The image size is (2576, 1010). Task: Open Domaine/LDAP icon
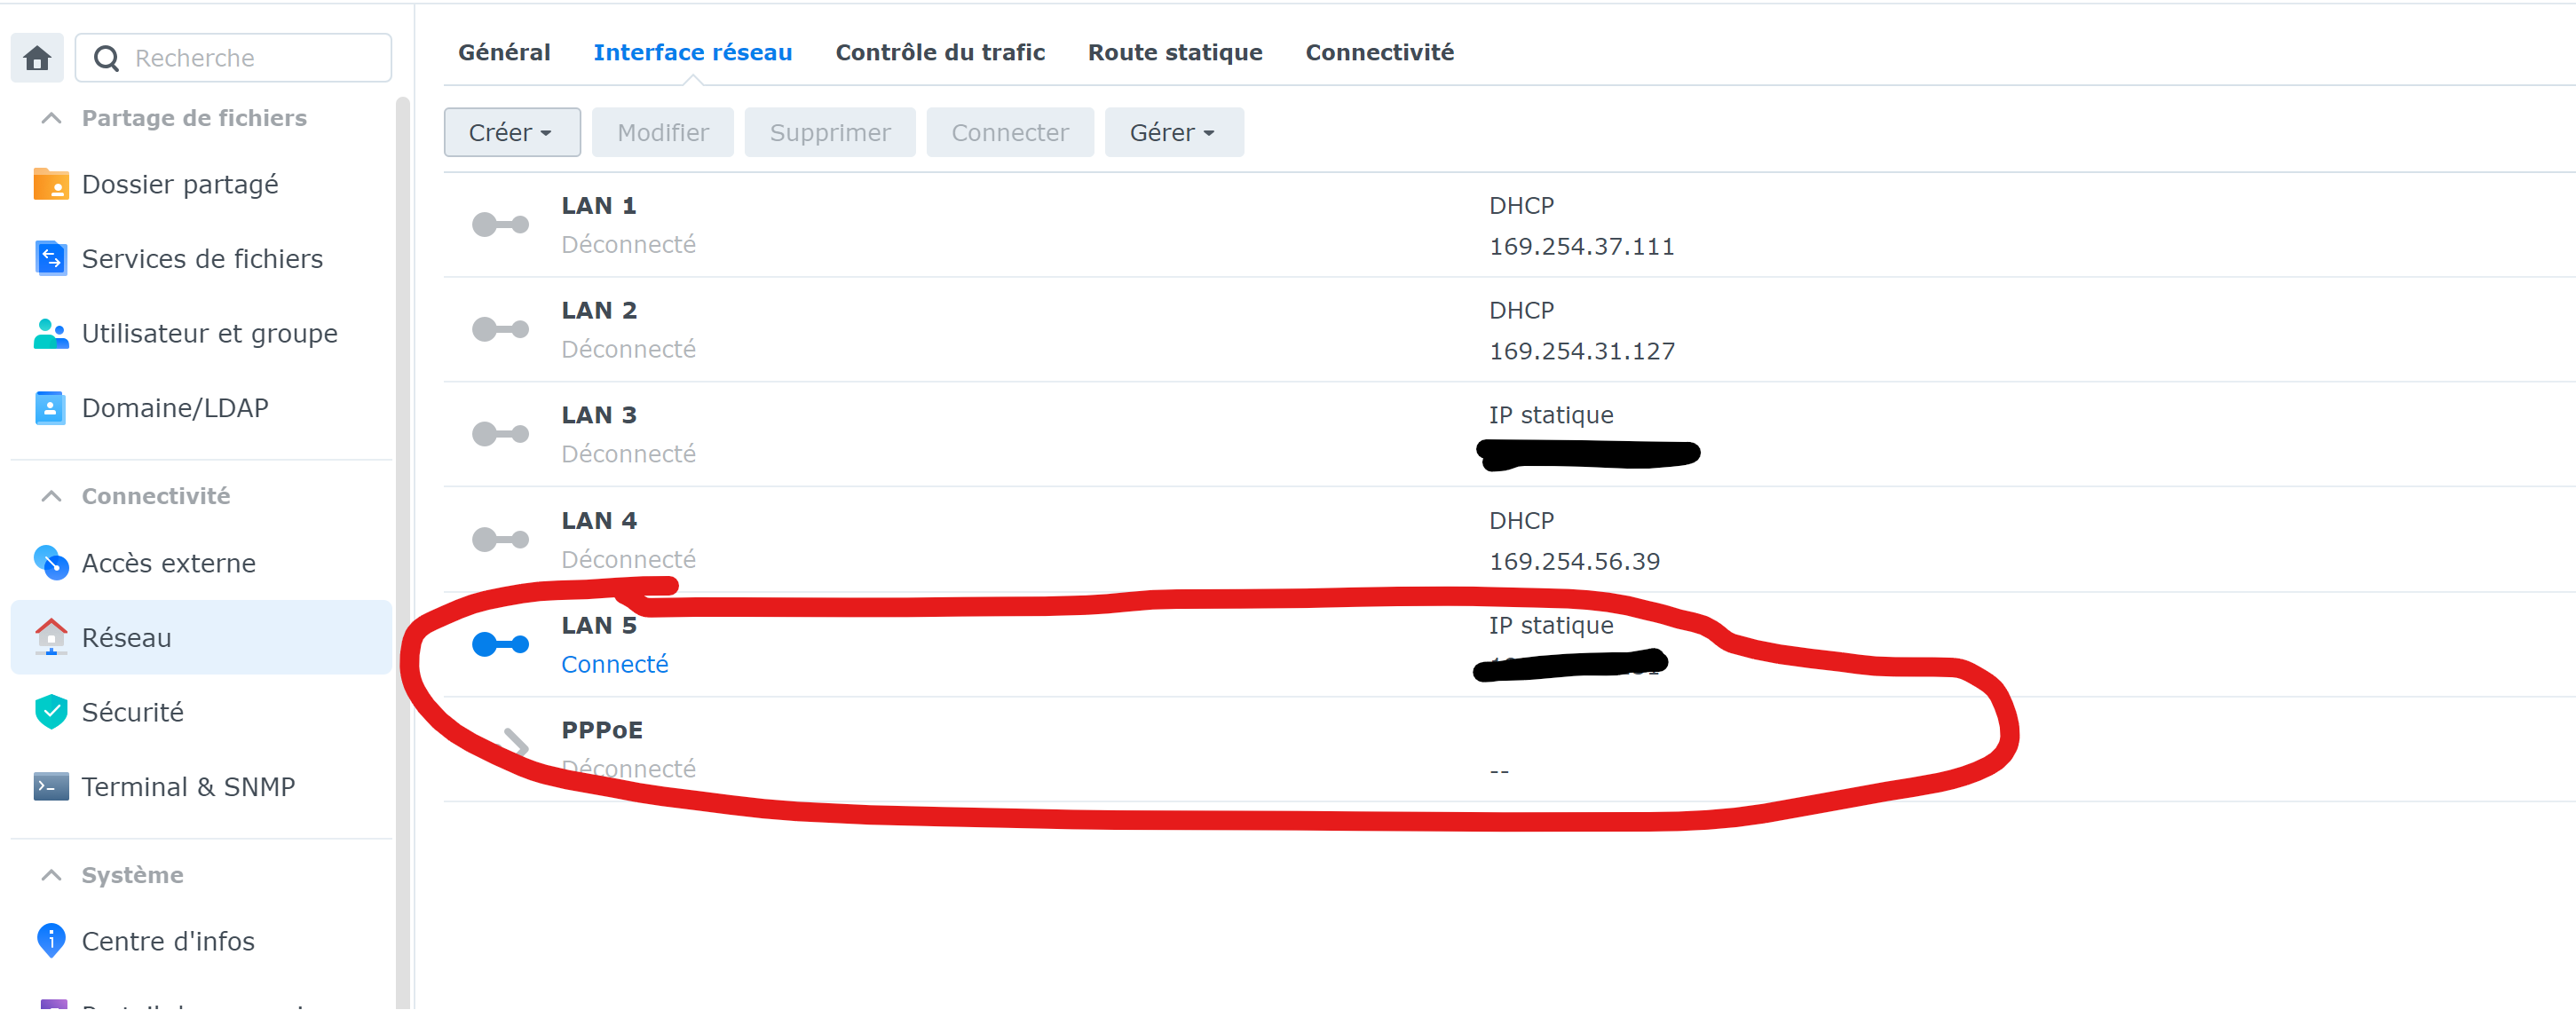51,408
